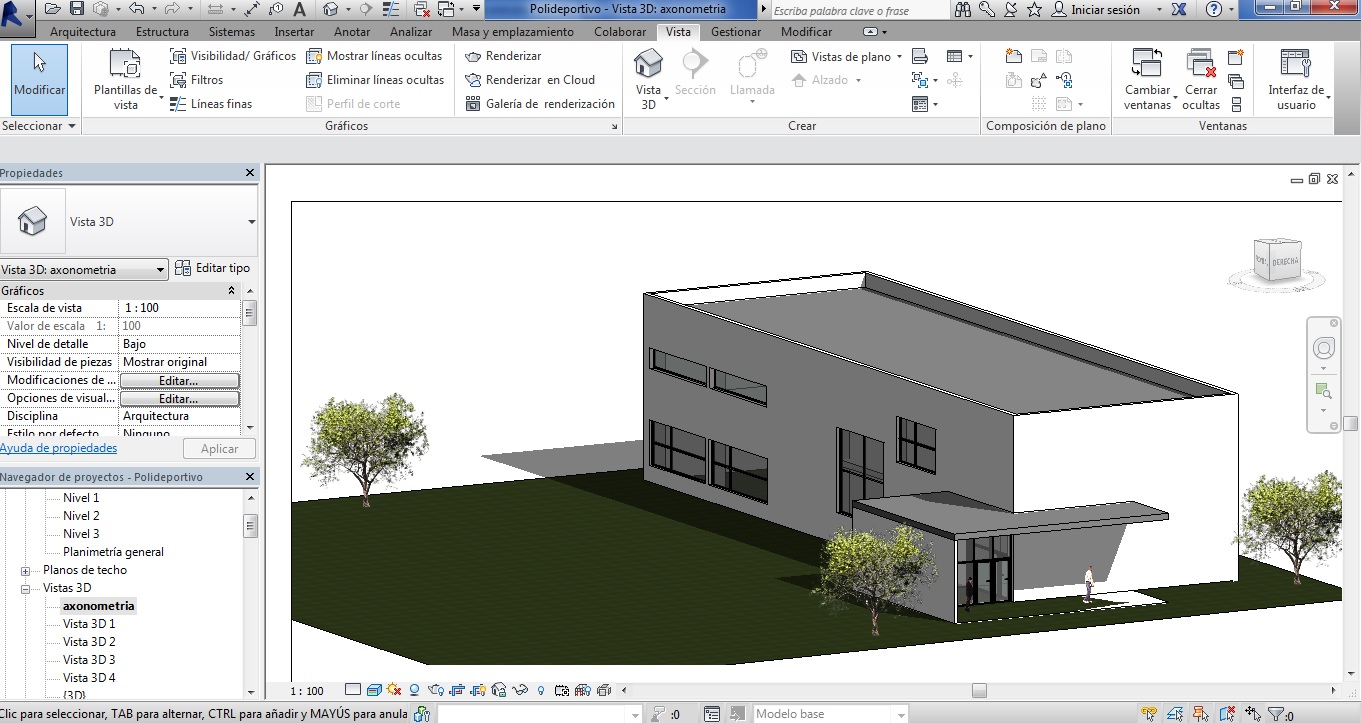Open Visibilidad/Gráficos settings

click(x=233, y=56)
